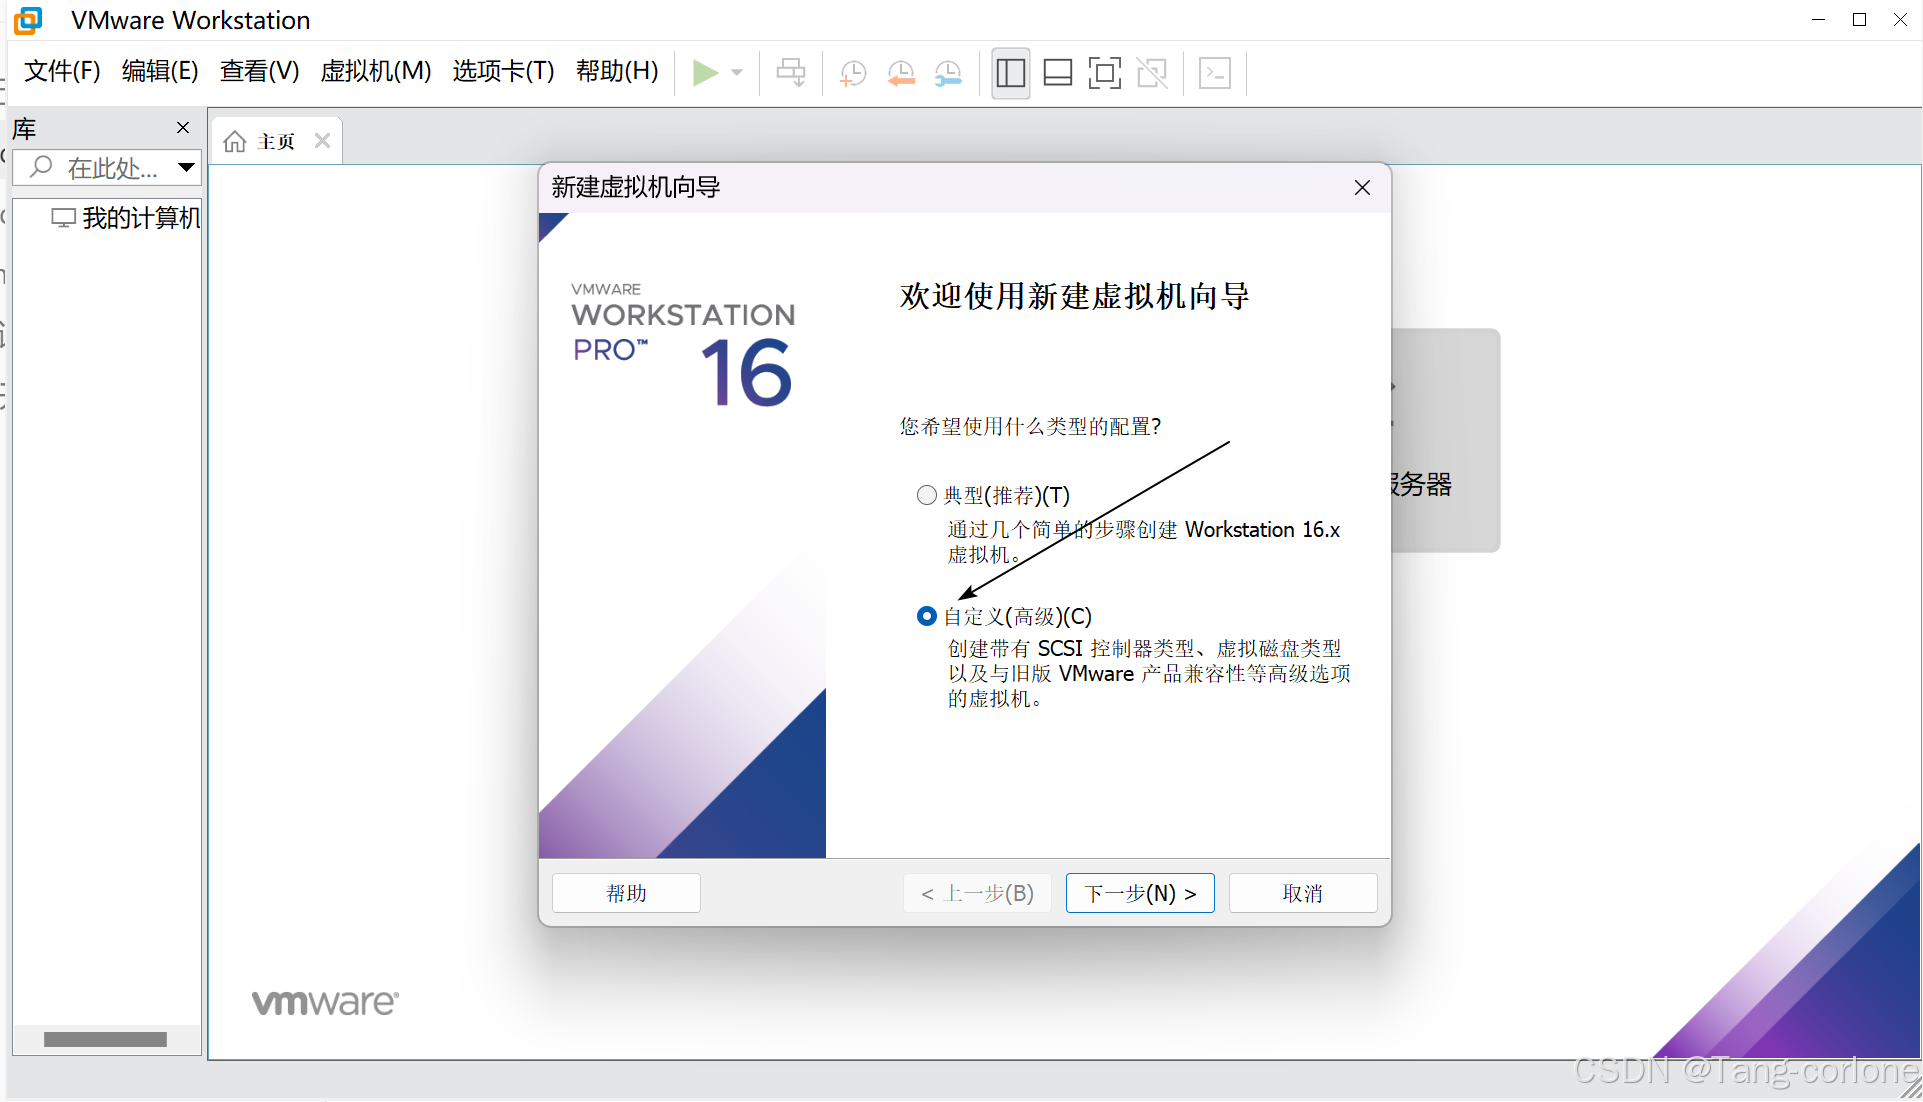The image size is (1923, 1102).
Task: Click the library search input field
Action: click(x=112, y=168)
